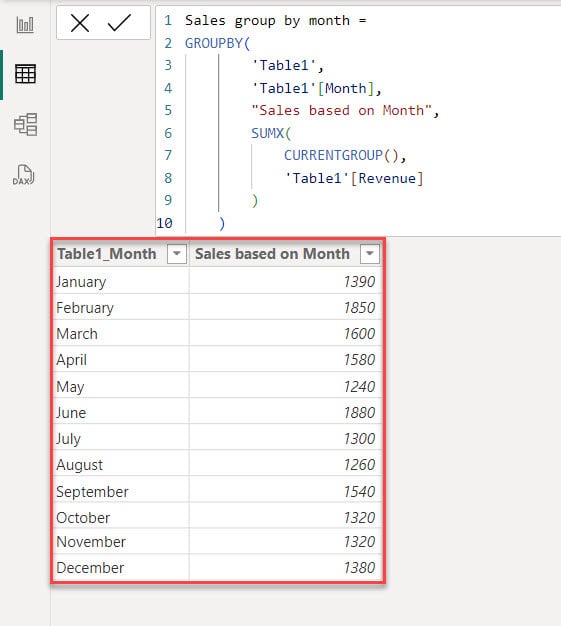Click 'Table1'[Revenue] in formula line 8

[353, 178]
